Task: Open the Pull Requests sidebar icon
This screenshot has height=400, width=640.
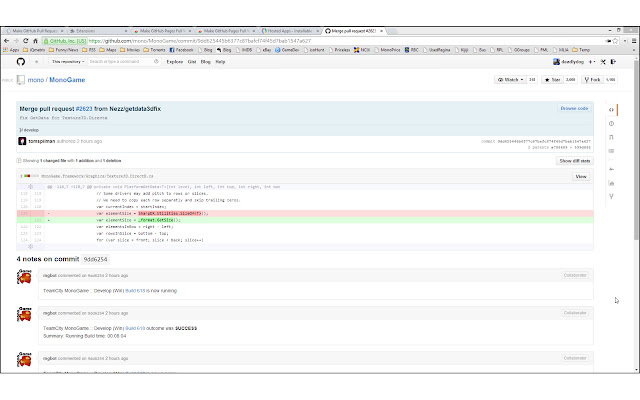Action: click(x=611, y=137)
